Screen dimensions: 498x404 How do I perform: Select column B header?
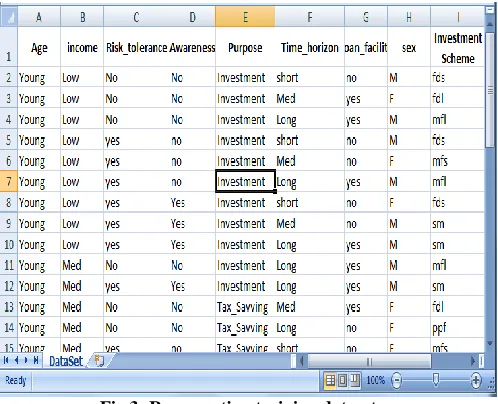point(82,17)
